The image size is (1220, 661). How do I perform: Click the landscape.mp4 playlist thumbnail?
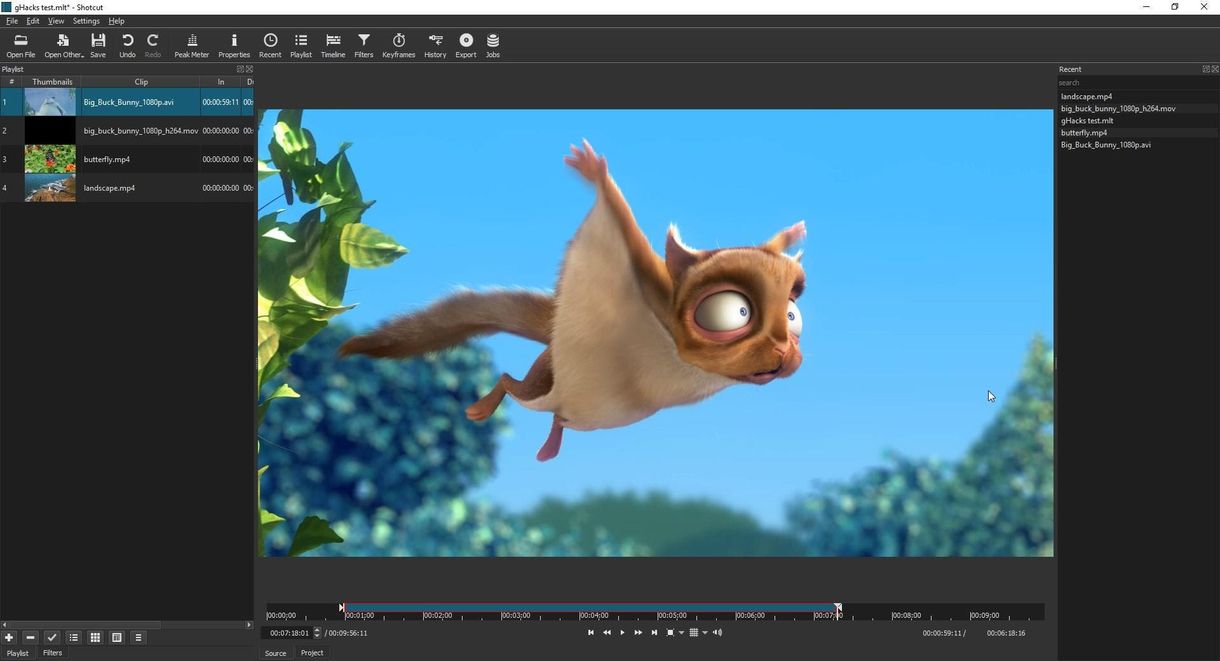click(x=50, y=188)
